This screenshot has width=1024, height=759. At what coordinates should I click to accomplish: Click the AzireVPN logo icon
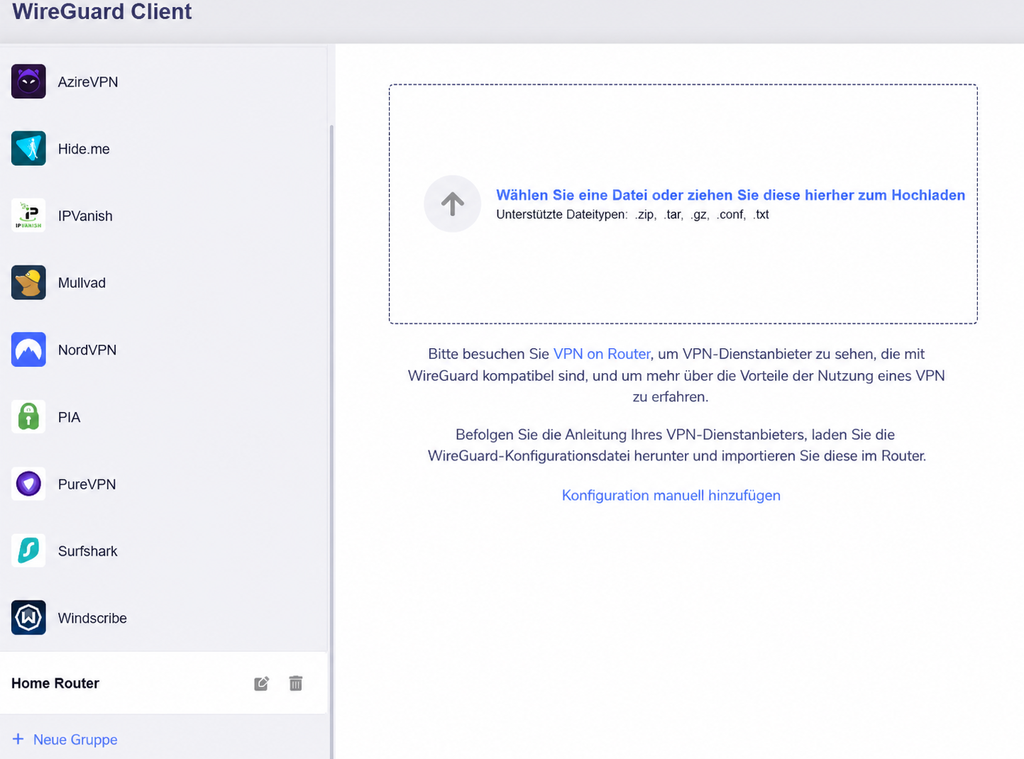(x=28, y=82)
